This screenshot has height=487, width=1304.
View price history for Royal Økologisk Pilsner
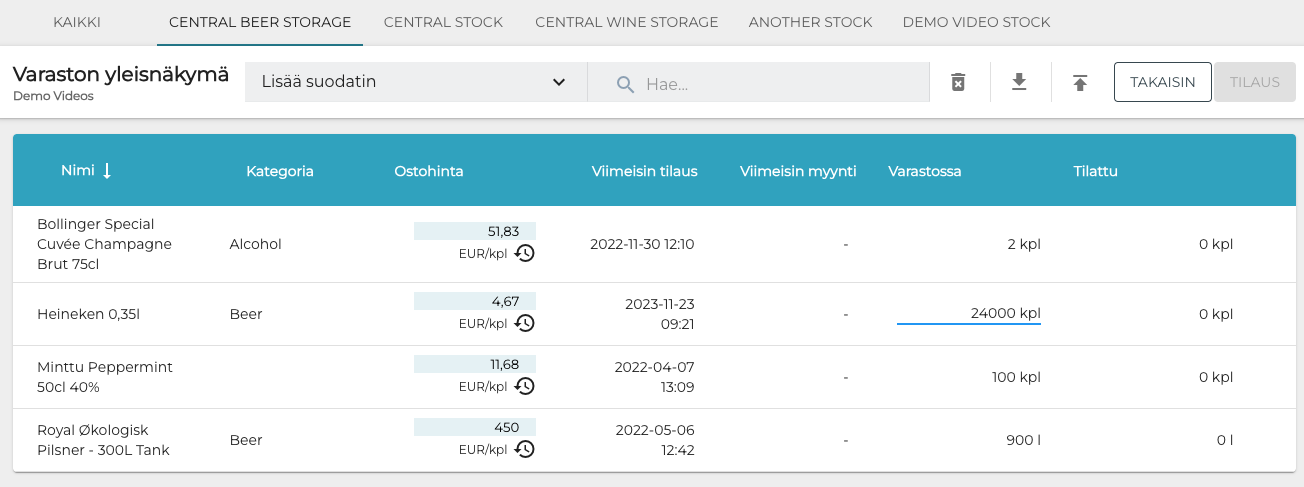pyautogui.click(x=525, y=449)
